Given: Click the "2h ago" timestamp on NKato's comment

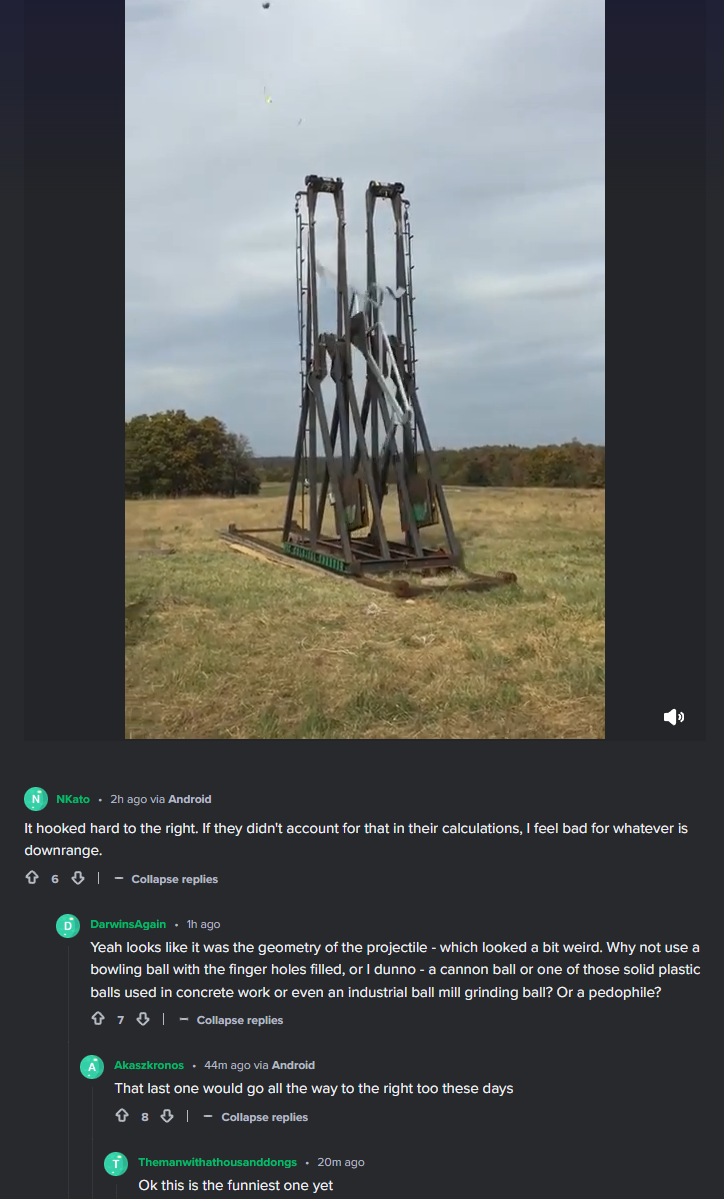Looking at the screenshot, I should (128, 799).
